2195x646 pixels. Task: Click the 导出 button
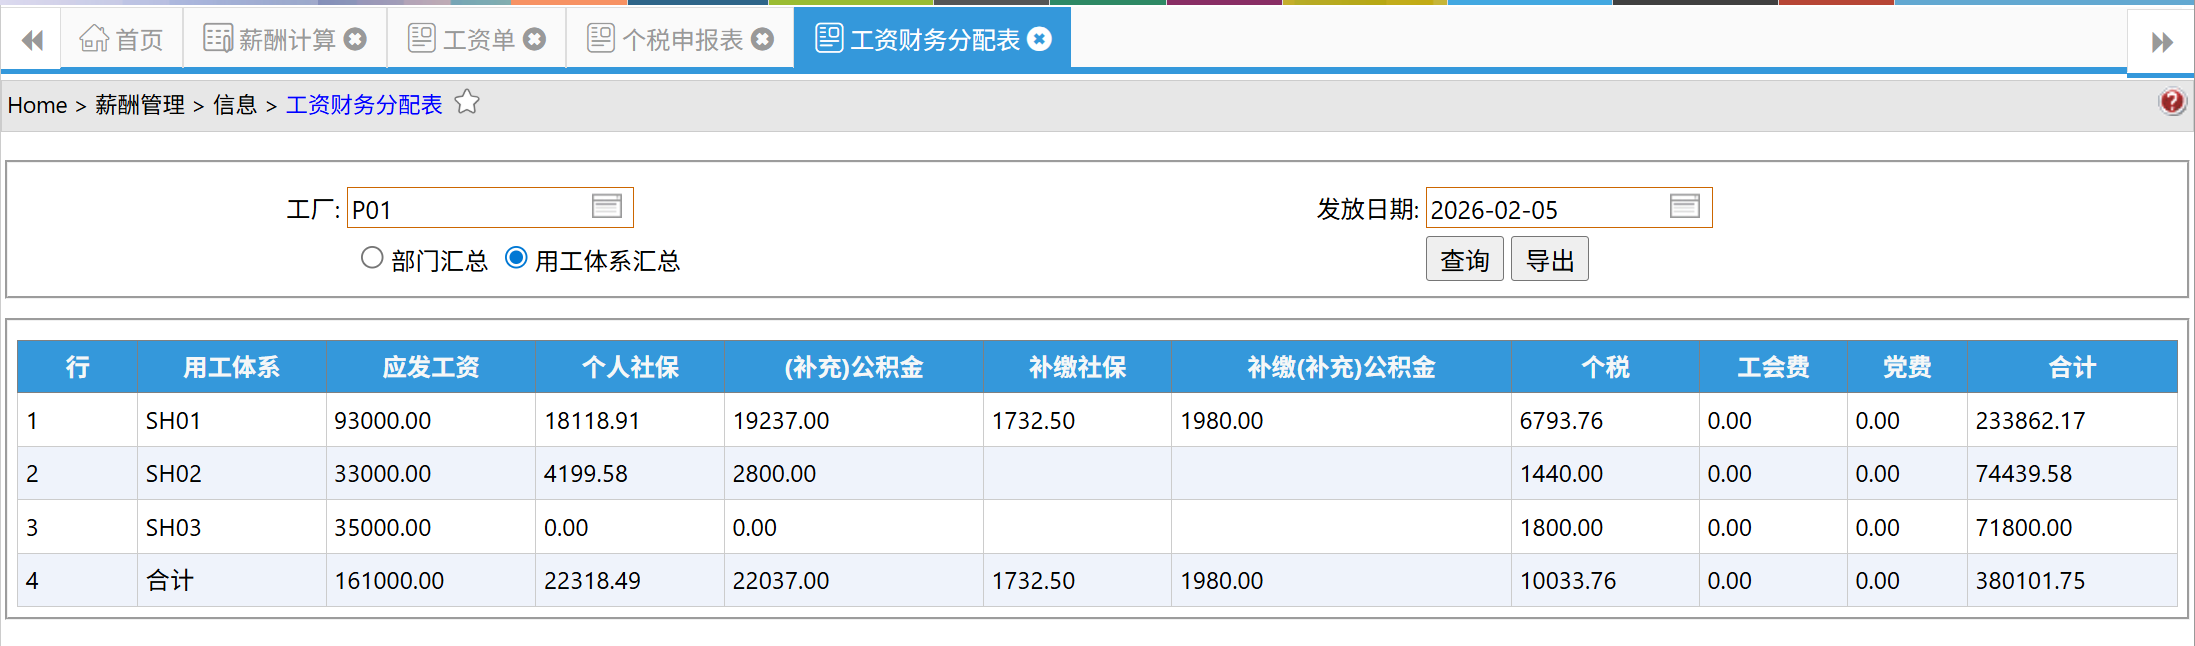coord(1550,260)
